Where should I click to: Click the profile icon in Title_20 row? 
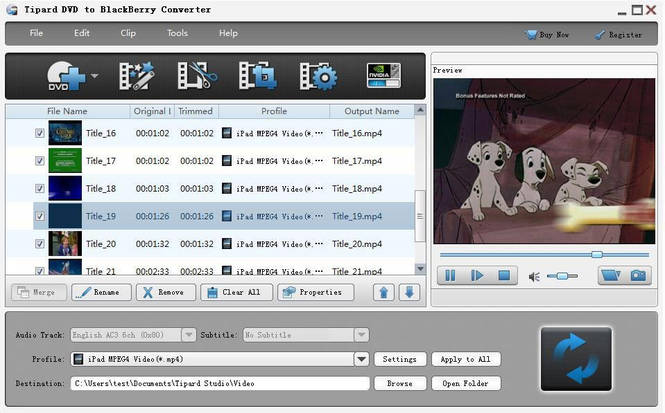(227, 244)
